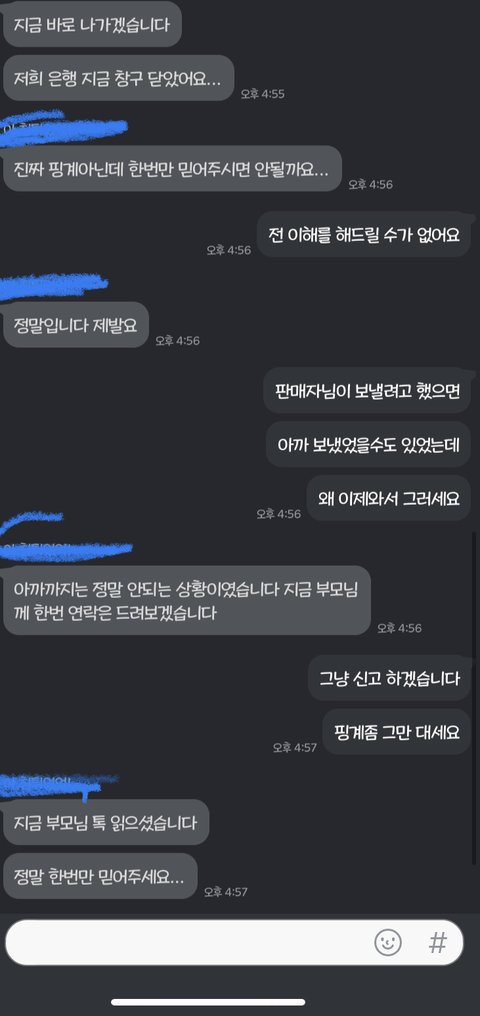The height and width of the screenshot is (1016, 480).
Task: Tap the sent message '전 이해를 해드릴 수가 없어요'
Action: (363, 234)
